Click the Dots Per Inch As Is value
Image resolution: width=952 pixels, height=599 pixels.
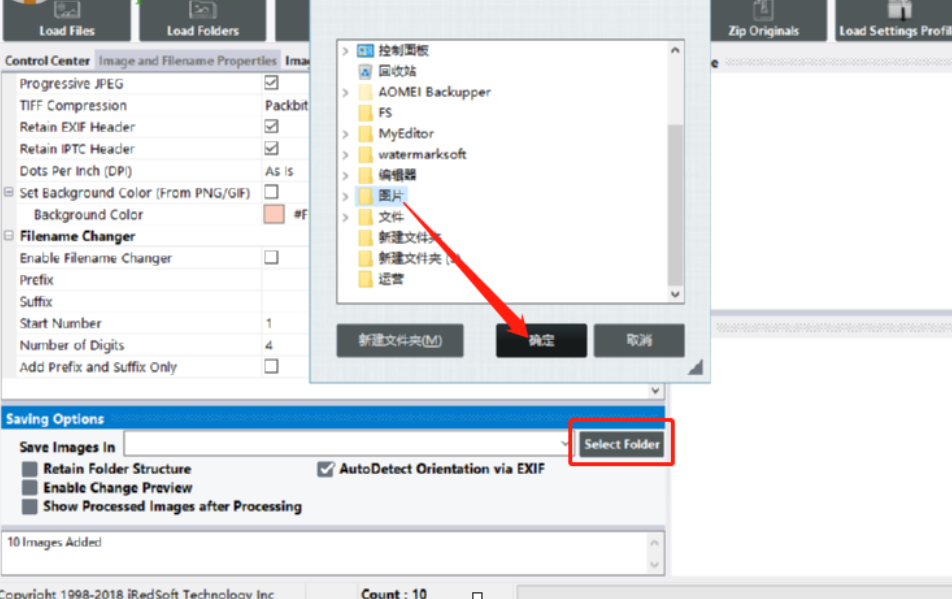(x=279, y=171)
